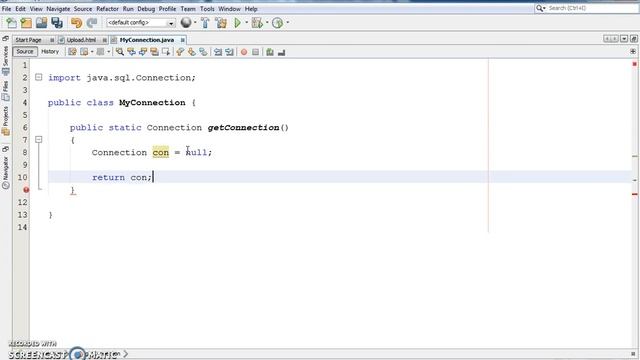Toggle Bookmark editor icon
640x360 pixels.
(x=203, y=52)
